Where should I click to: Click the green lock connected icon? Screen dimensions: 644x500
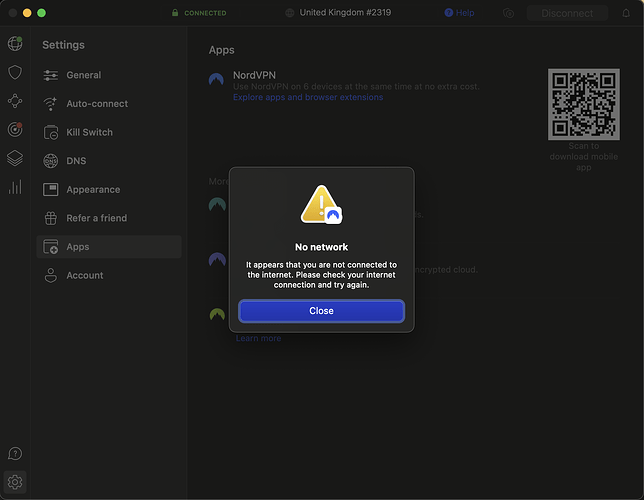point(175,13)
